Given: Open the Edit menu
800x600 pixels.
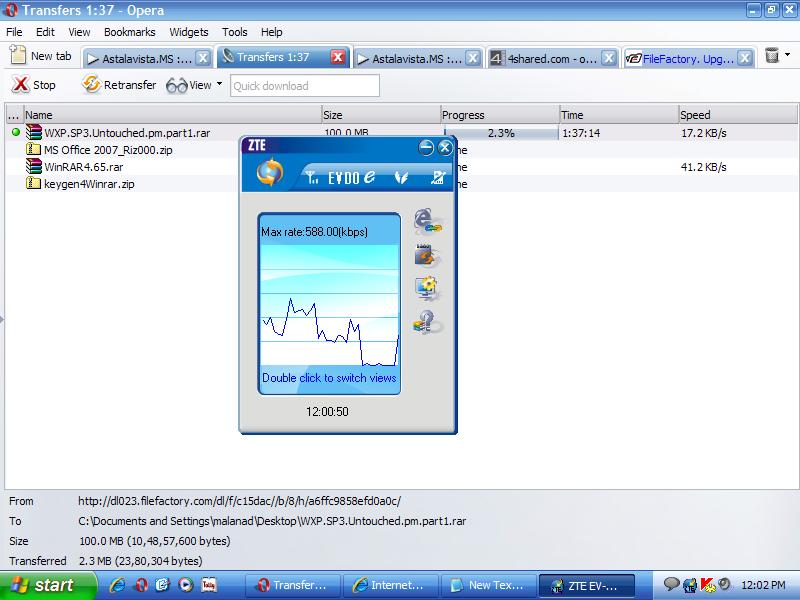Looking at the screenshot, I should pos(45,32).
